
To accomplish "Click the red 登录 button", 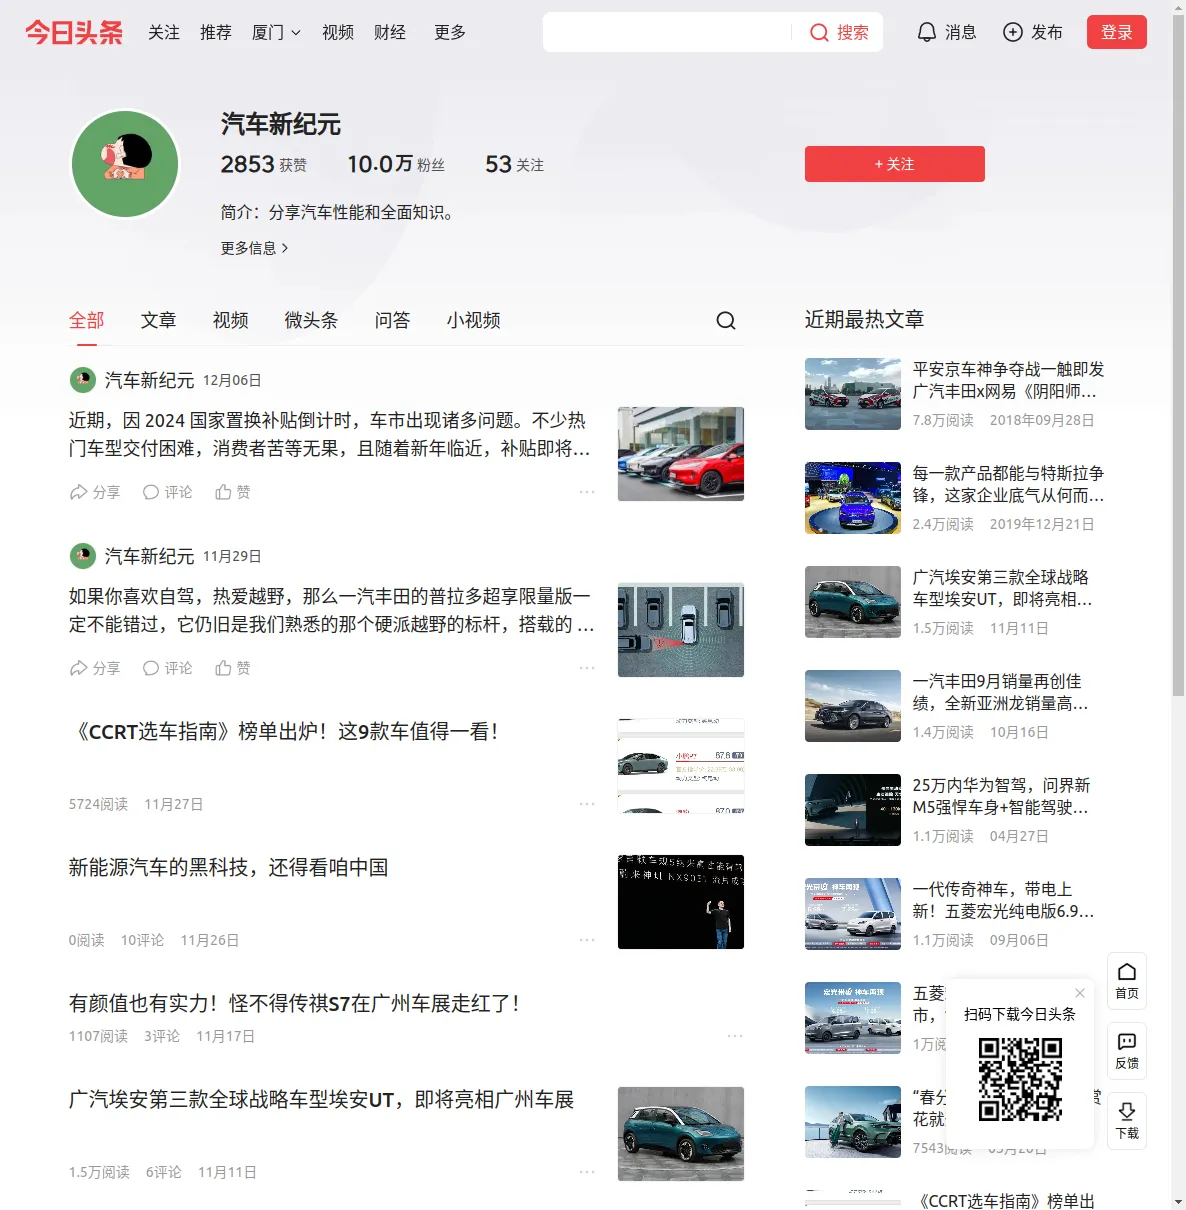I will tap(1117, 32).
